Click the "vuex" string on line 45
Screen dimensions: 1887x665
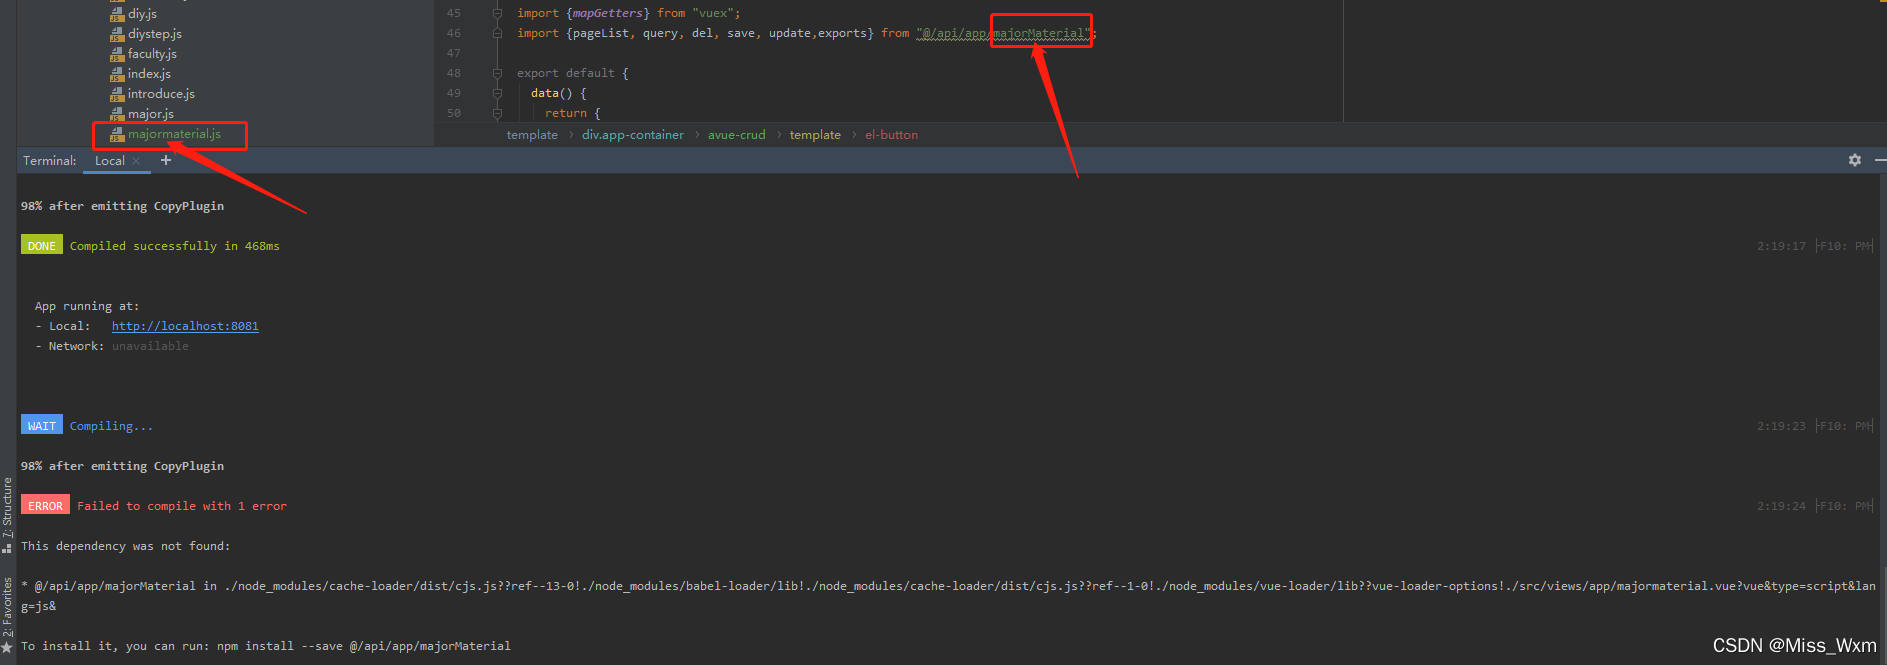pos(713,13)
